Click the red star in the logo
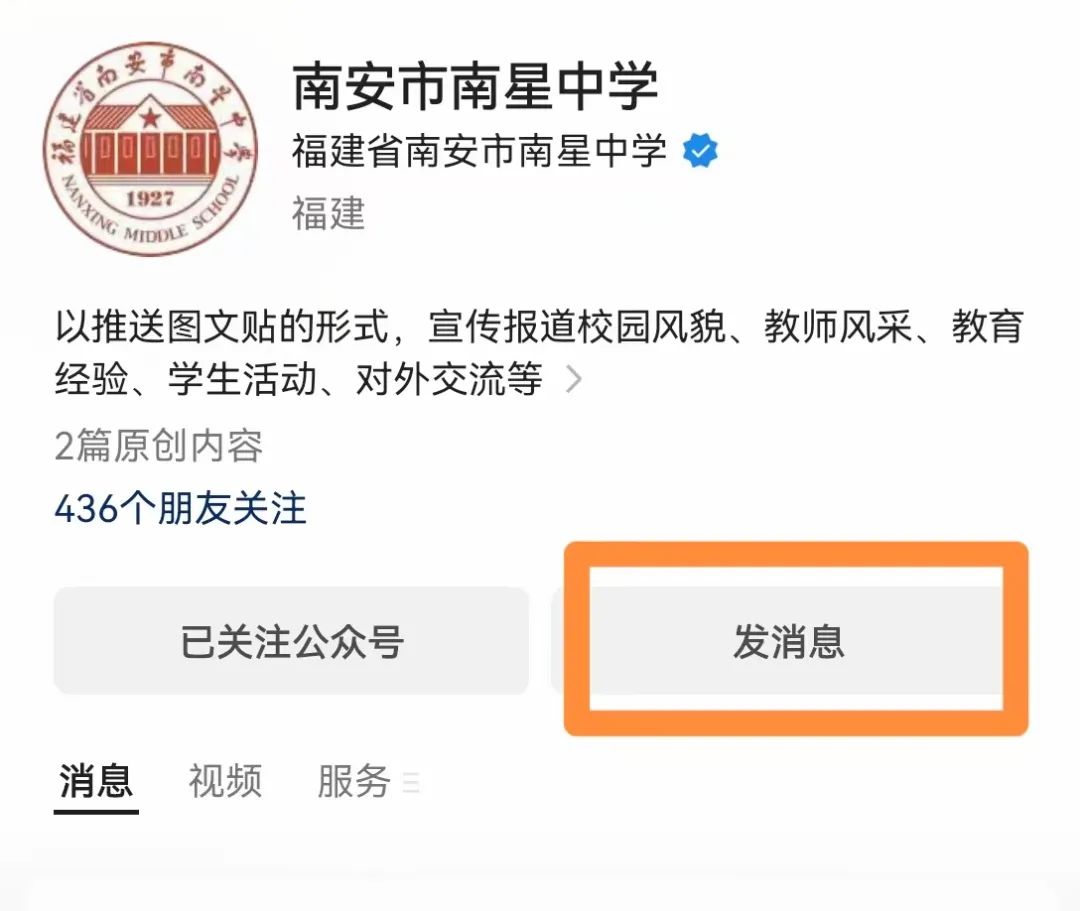Image resolution: width=1080 pixels, height=911 pixels. 149,118
